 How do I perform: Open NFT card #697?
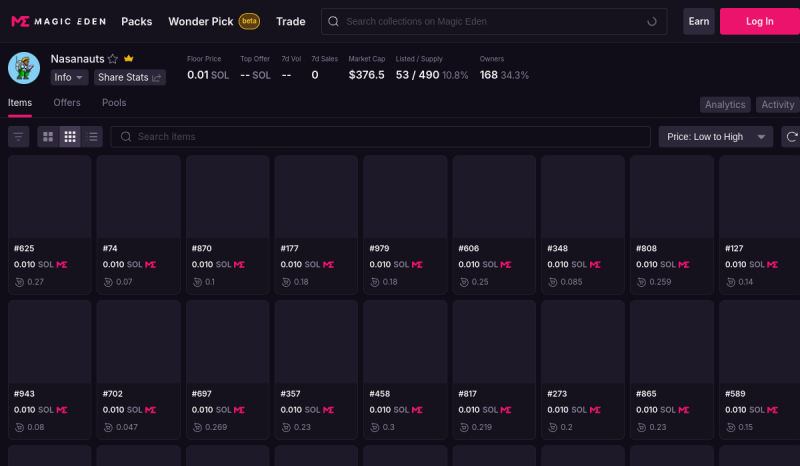pos(228,370)
